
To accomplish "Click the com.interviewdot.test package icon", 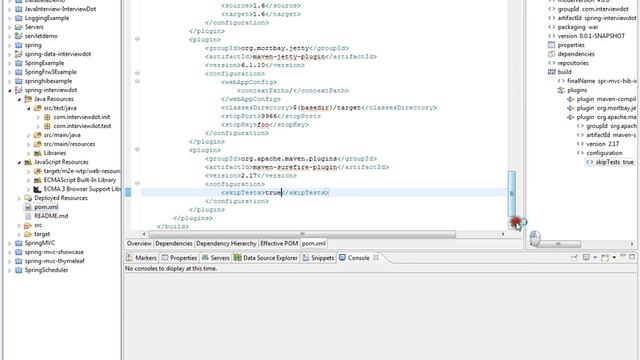I will pos(47,126).
